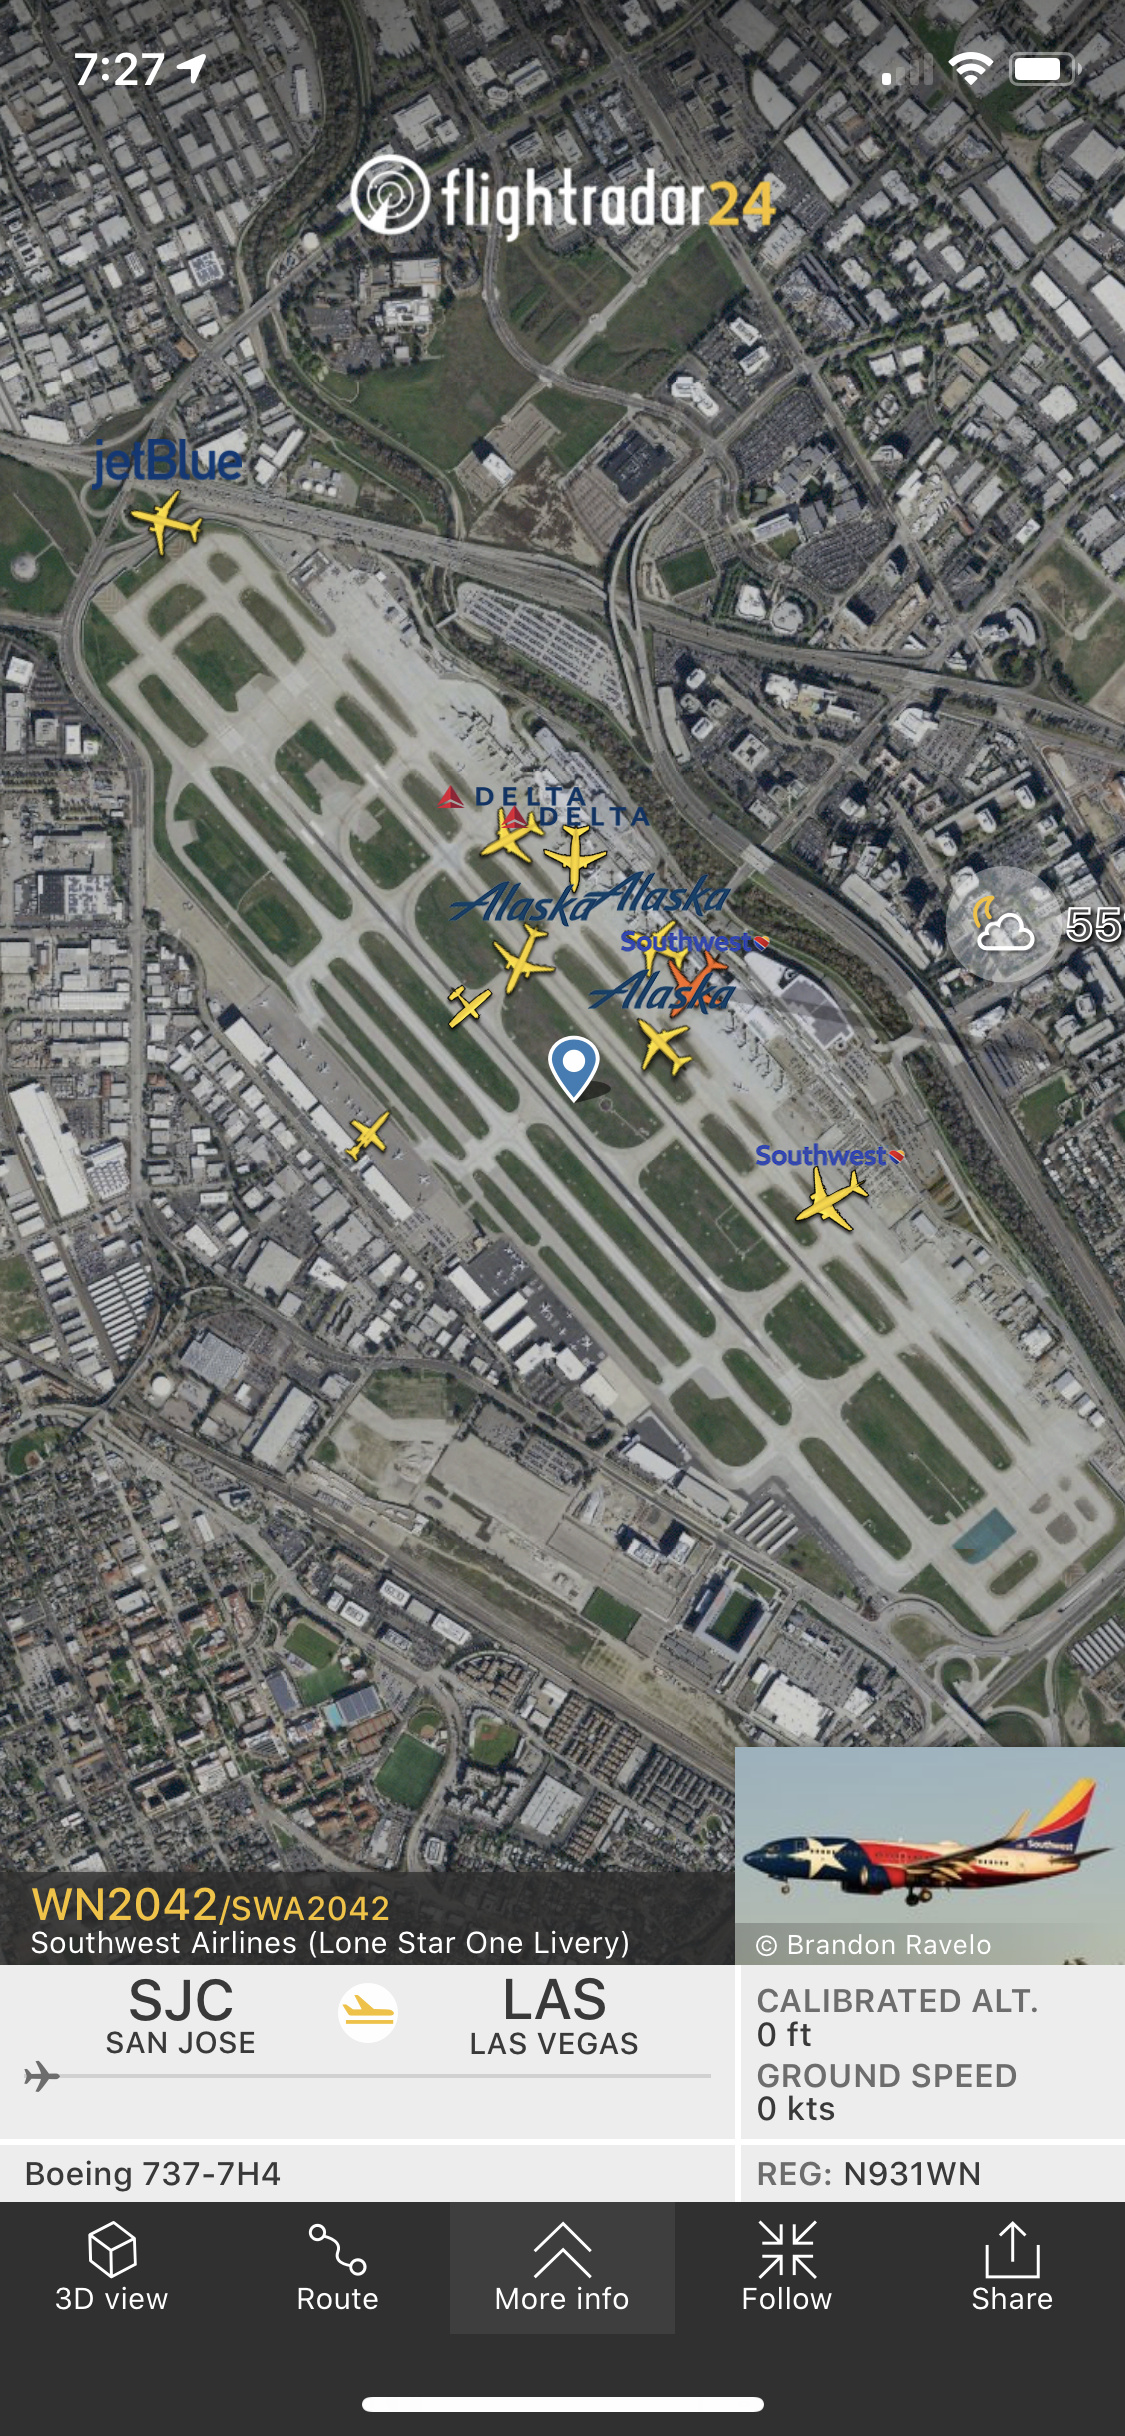
Task: Tap the departure status airplane icon
Action: pyautogui.click(x=368, y=2013)
